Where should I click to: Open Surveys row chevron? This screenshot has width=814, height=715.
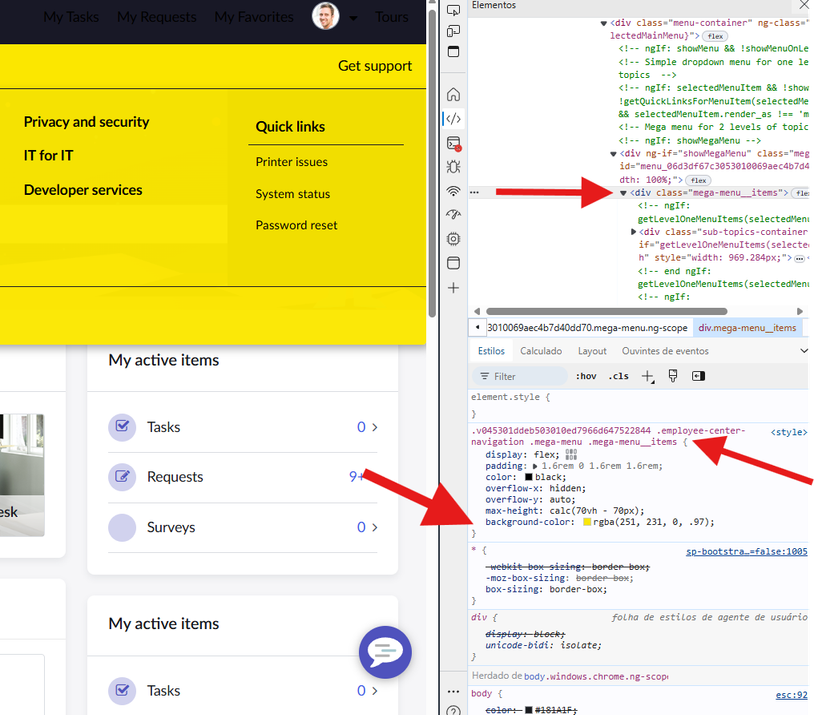pos(375,528)
